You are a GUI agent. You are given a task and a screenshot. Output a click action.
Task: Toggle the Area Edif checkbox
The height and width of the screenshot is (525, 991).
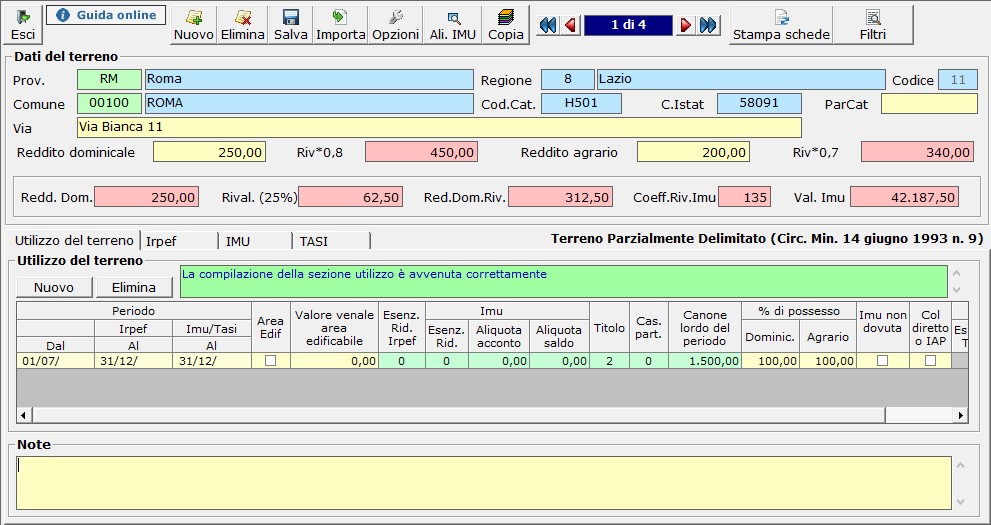point(270,361)
